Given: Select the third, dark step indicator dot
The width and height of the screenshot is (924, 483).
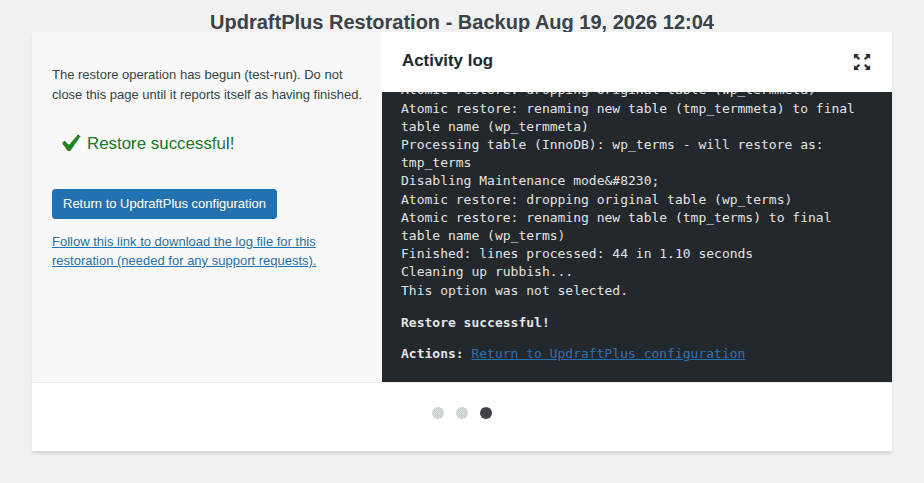Looking at the screenshot, I should point(486,413).
